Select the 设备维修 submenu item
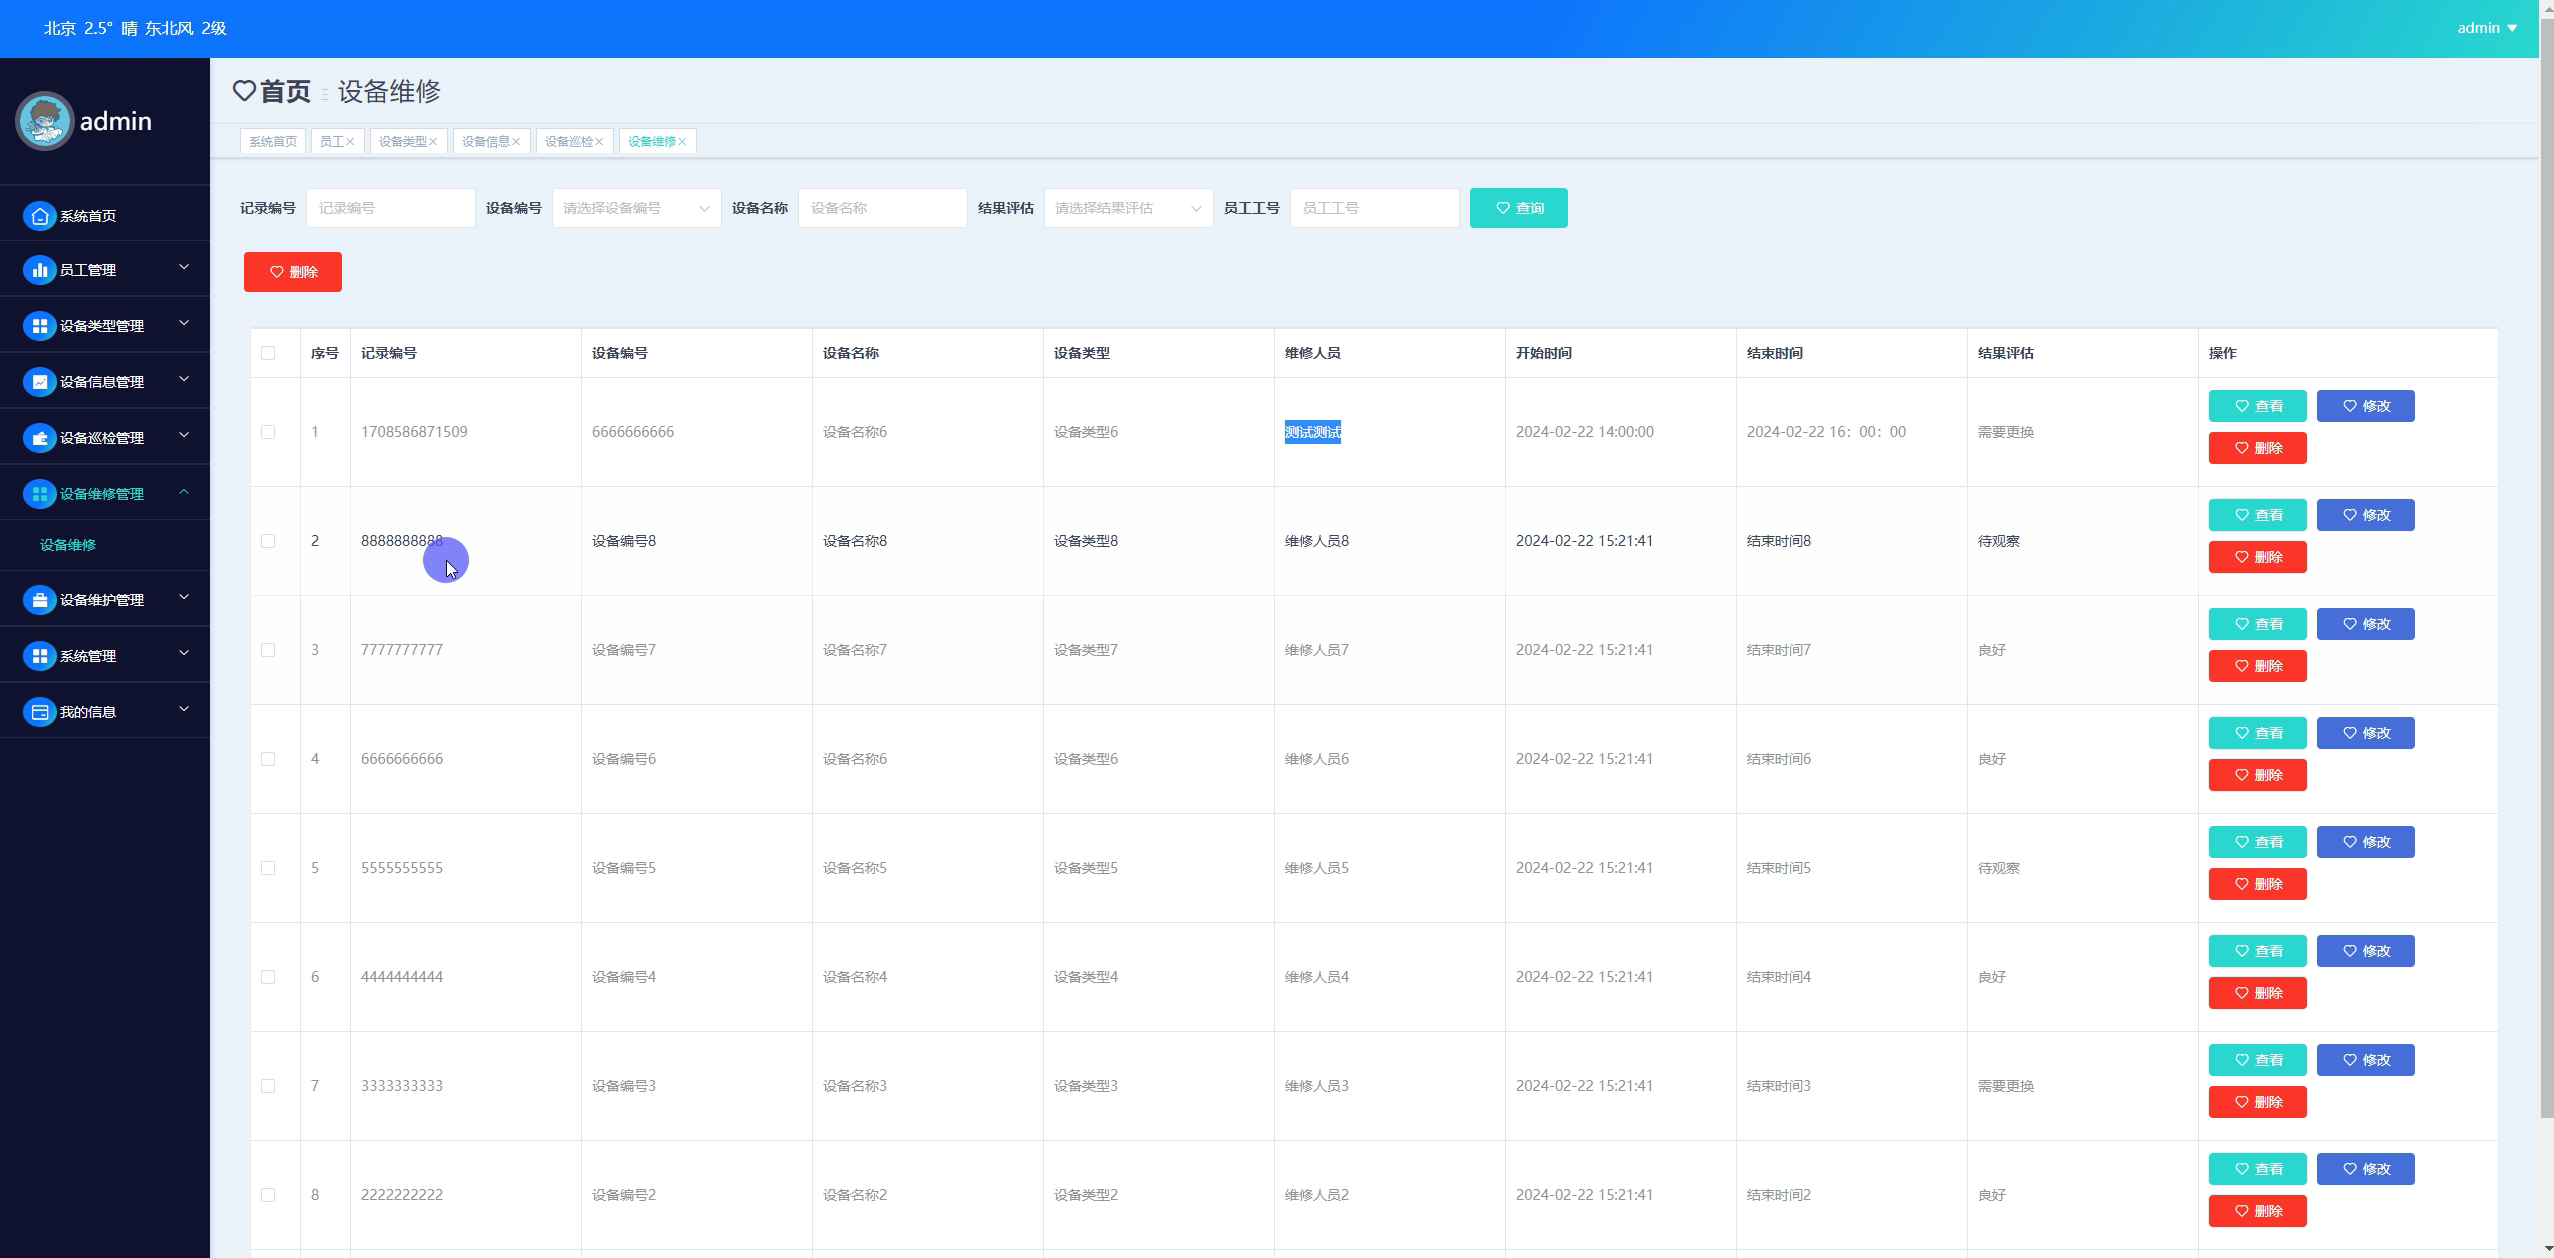Screen dimensions: 2554x1258 68,545
